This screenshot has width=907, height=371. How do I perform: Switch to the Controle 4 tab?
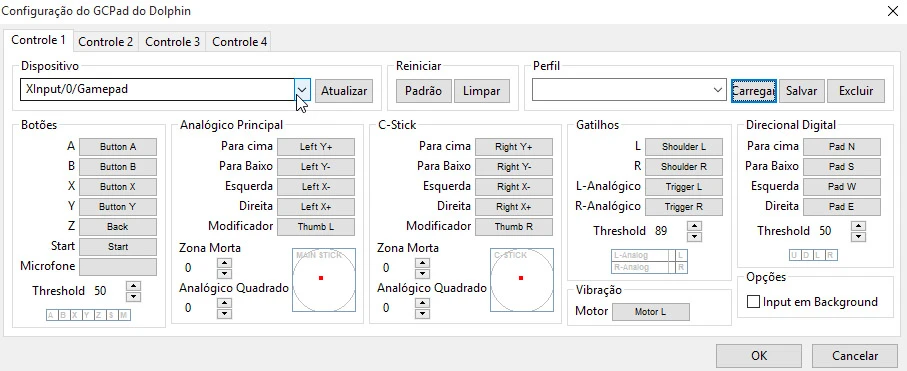tap(239, 42)
